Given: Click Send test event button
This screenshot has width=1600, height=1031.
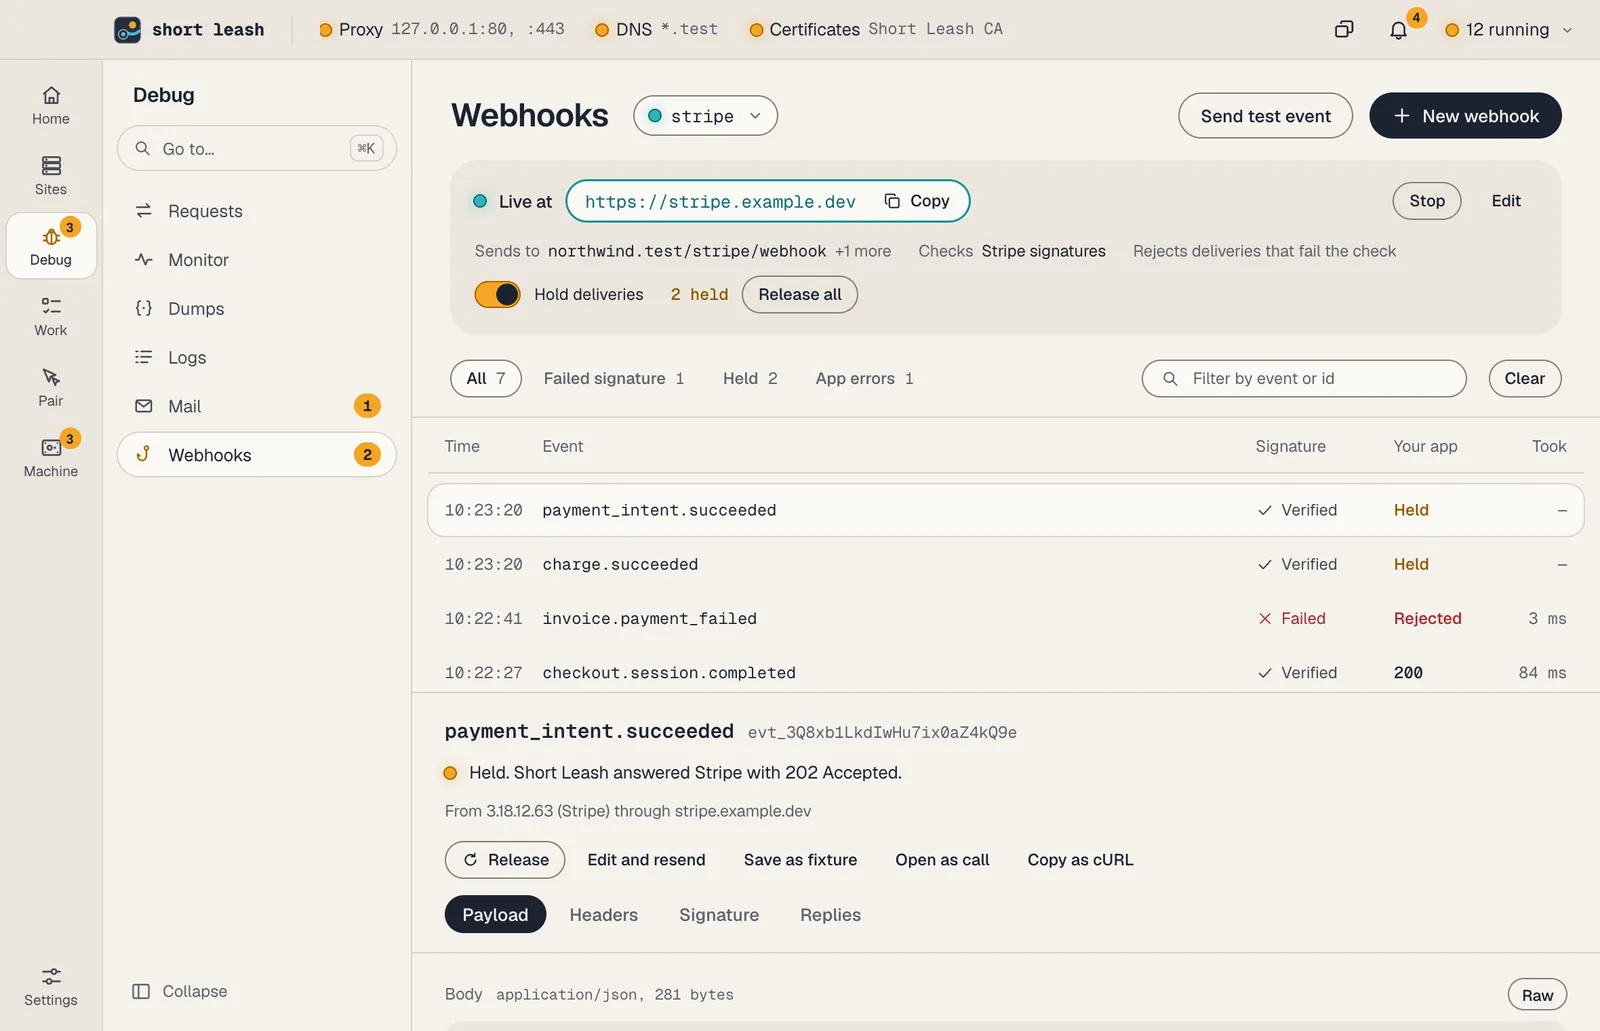Looking at the screenshot, I should click(x=1265, y=116).
